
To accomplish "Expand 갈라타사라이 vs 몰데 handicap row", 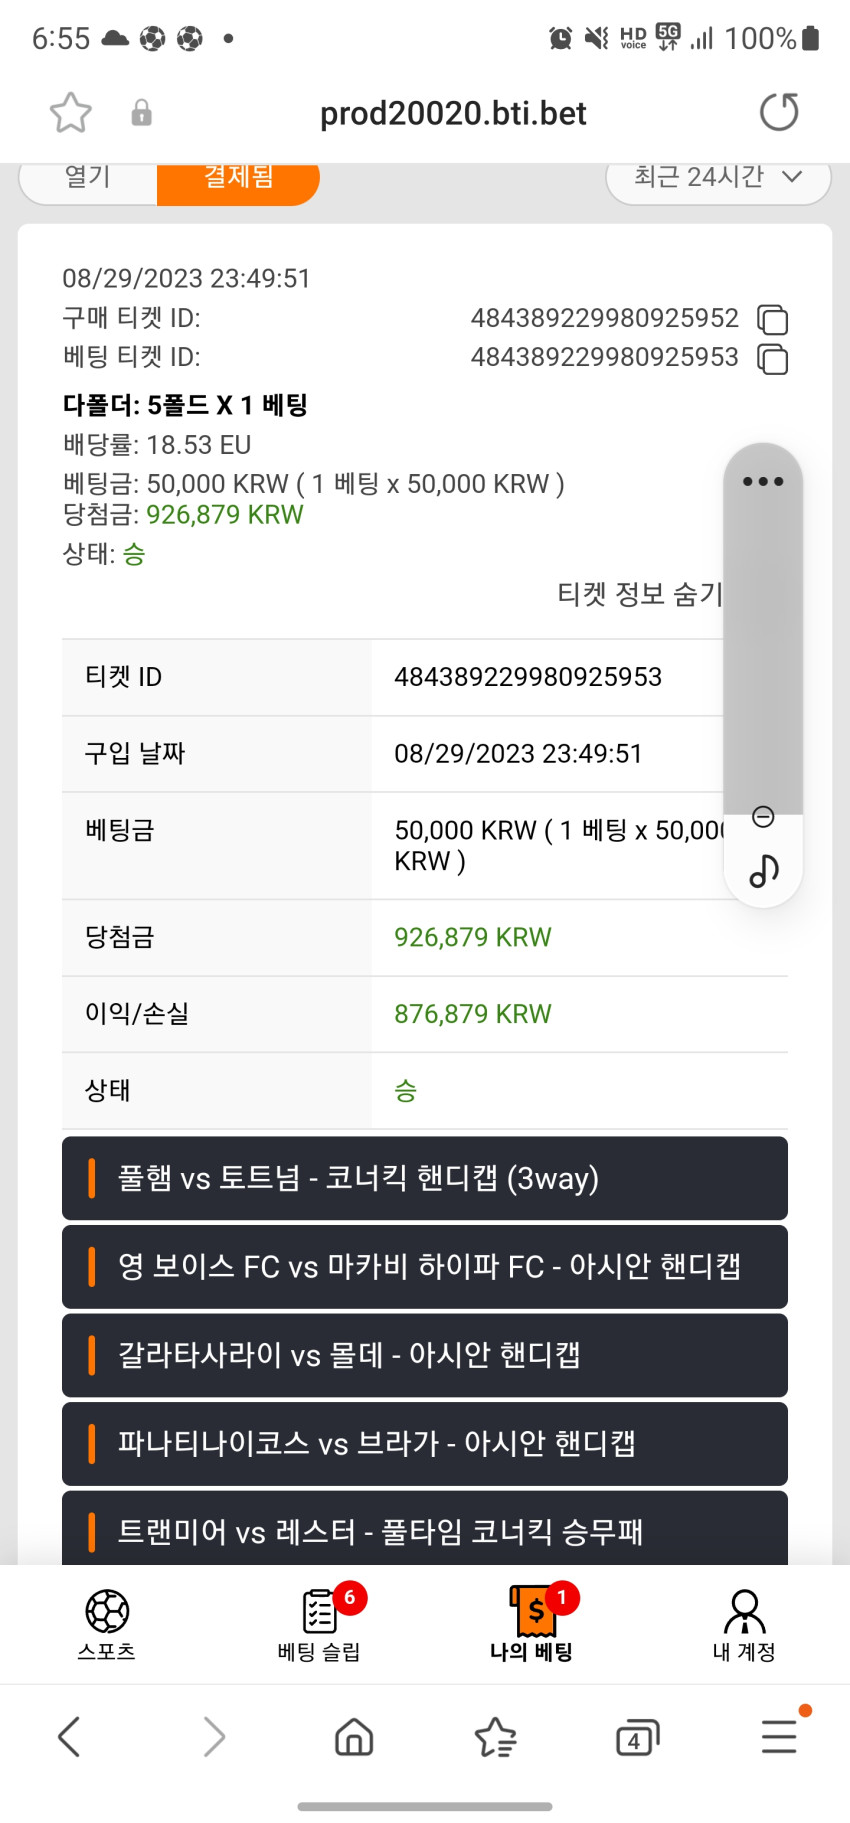I will [x=425, y=1355].
